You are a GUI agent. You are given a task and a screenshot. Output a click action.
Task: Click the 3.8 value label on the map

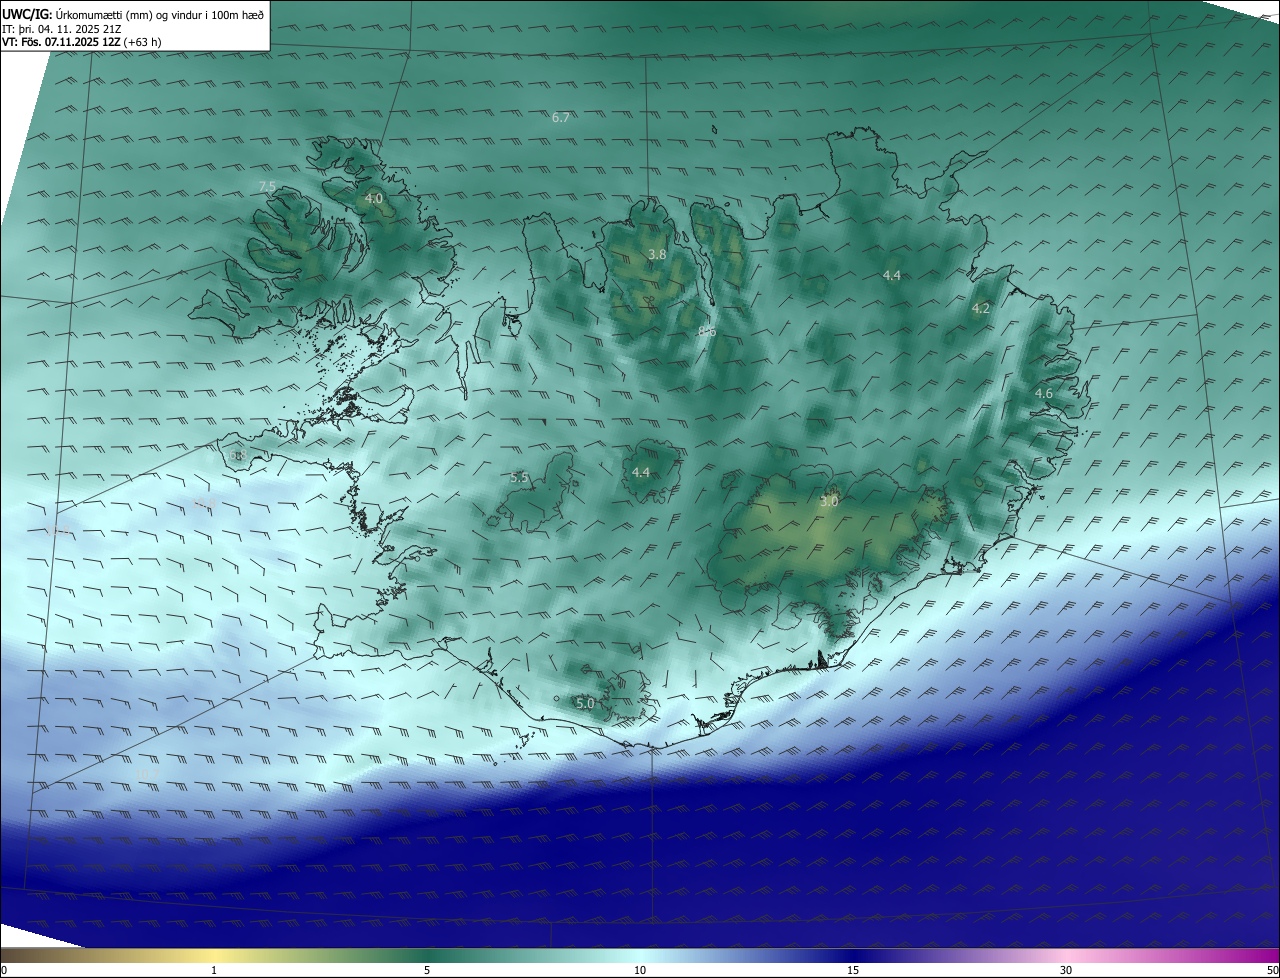tap(657, 255)
